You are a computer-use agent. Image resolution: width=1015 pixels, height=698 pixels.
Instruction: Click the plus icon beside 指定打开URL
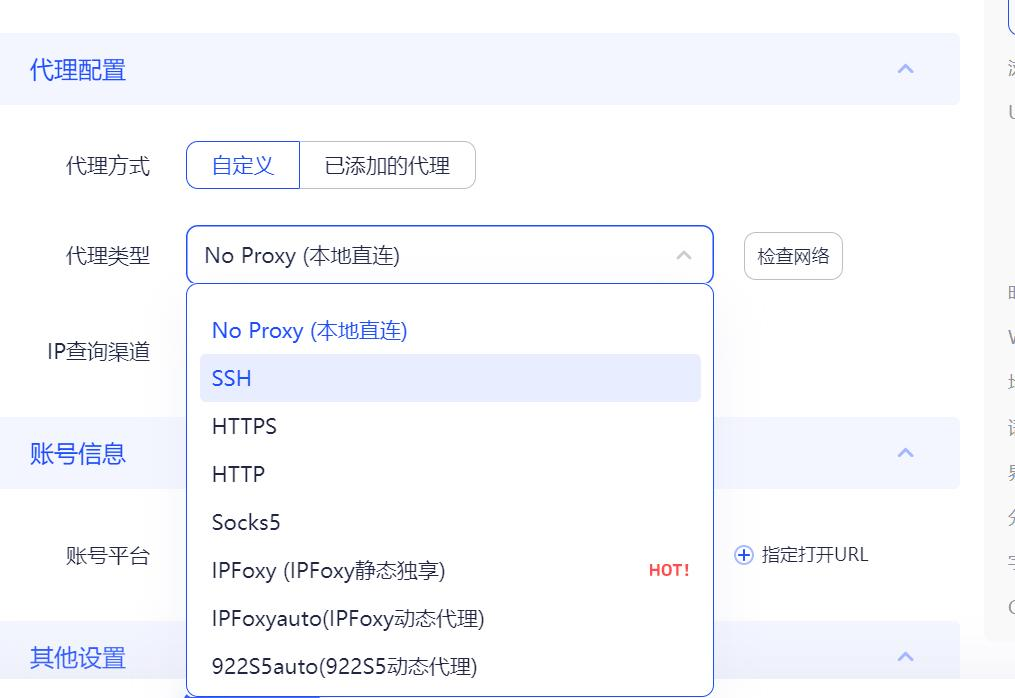tap(744, 555)
